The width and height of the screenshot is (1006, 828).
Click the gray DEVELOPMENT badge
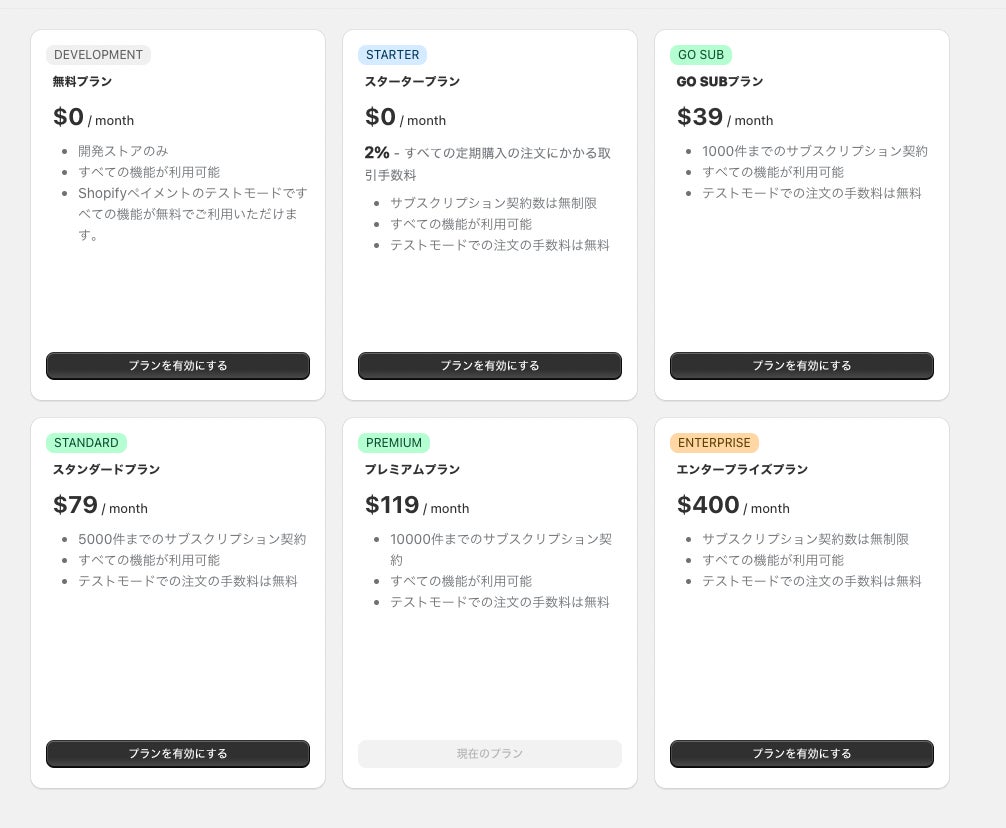tap(98, 55)
